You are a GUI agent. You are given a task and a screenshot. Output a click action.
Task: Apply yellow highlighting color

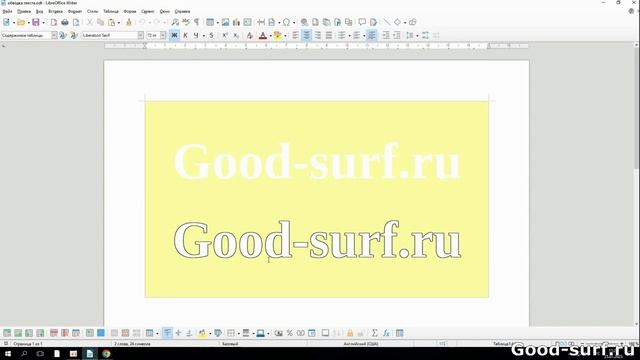(278, 36)
